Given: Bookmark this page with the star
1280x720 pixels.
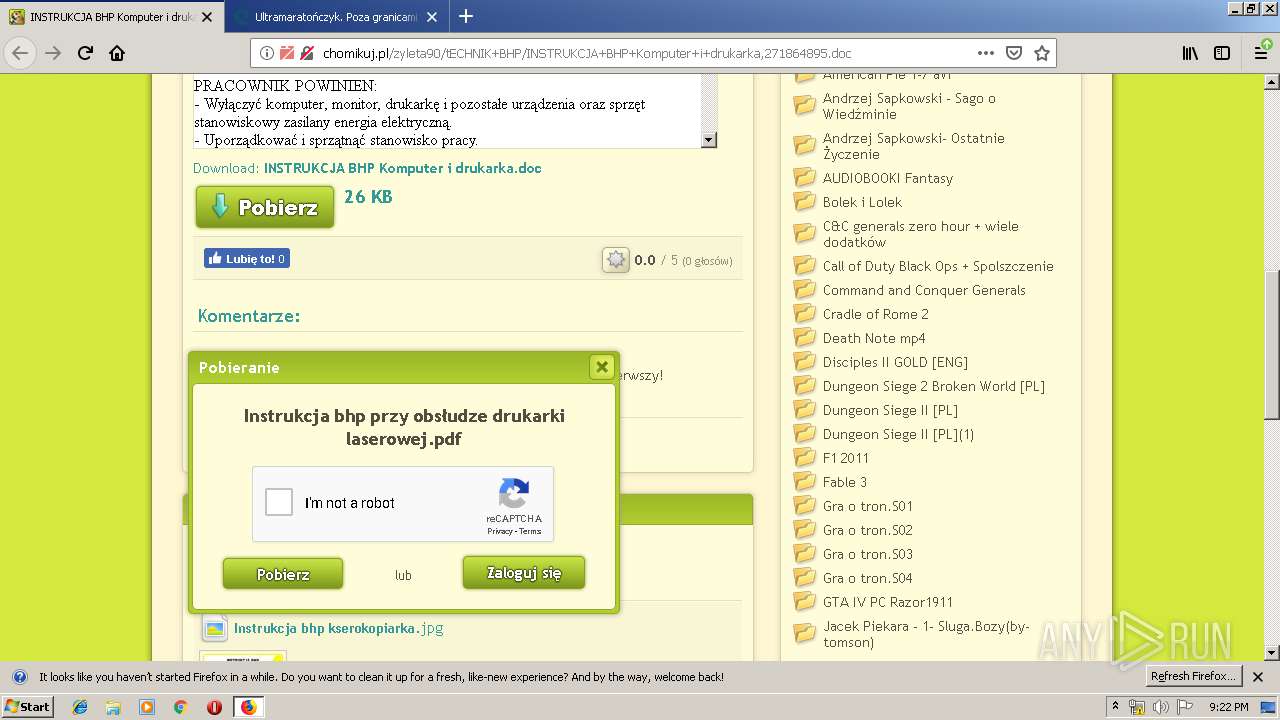Looking at the screenshot, I should (x=1041, y=53).
